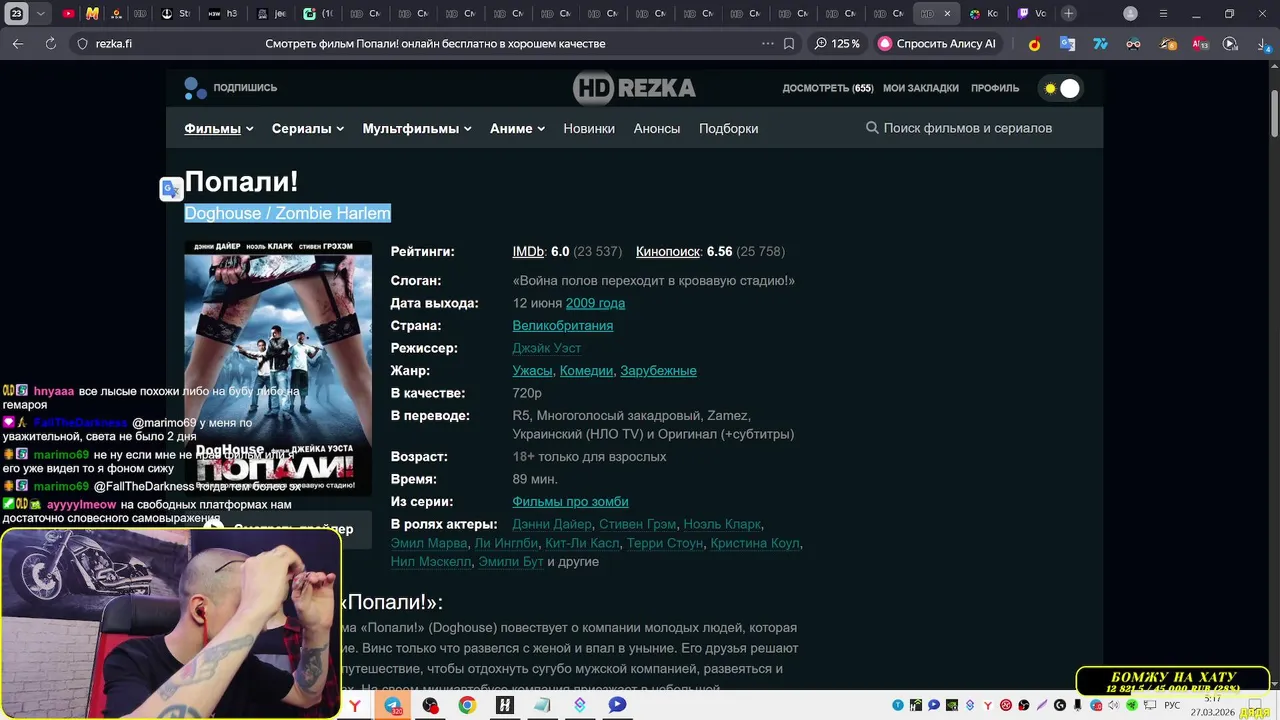Open the Анонсы section
This screenshot has height=720, width=1280.
coord(657,128)
